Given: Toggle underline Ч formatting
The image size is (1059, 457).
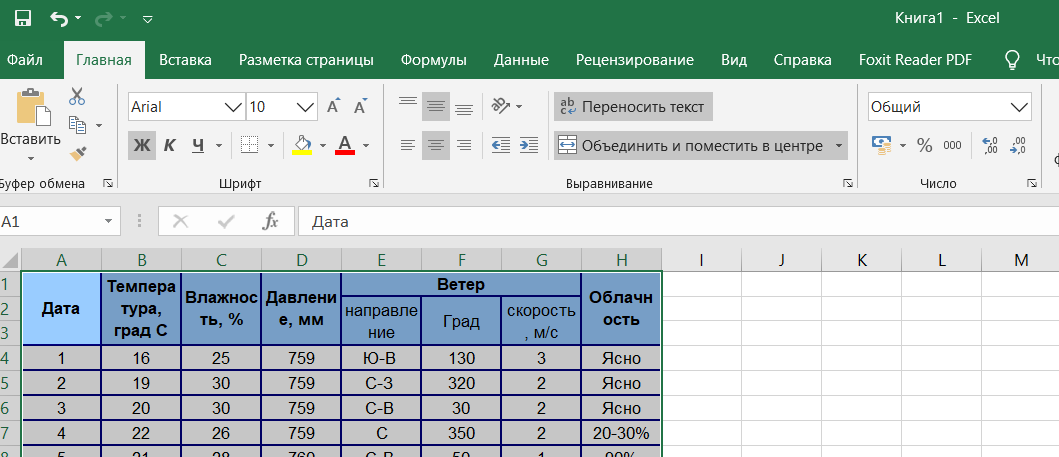Looking at the screenshot, I should (x=198, y=145).
